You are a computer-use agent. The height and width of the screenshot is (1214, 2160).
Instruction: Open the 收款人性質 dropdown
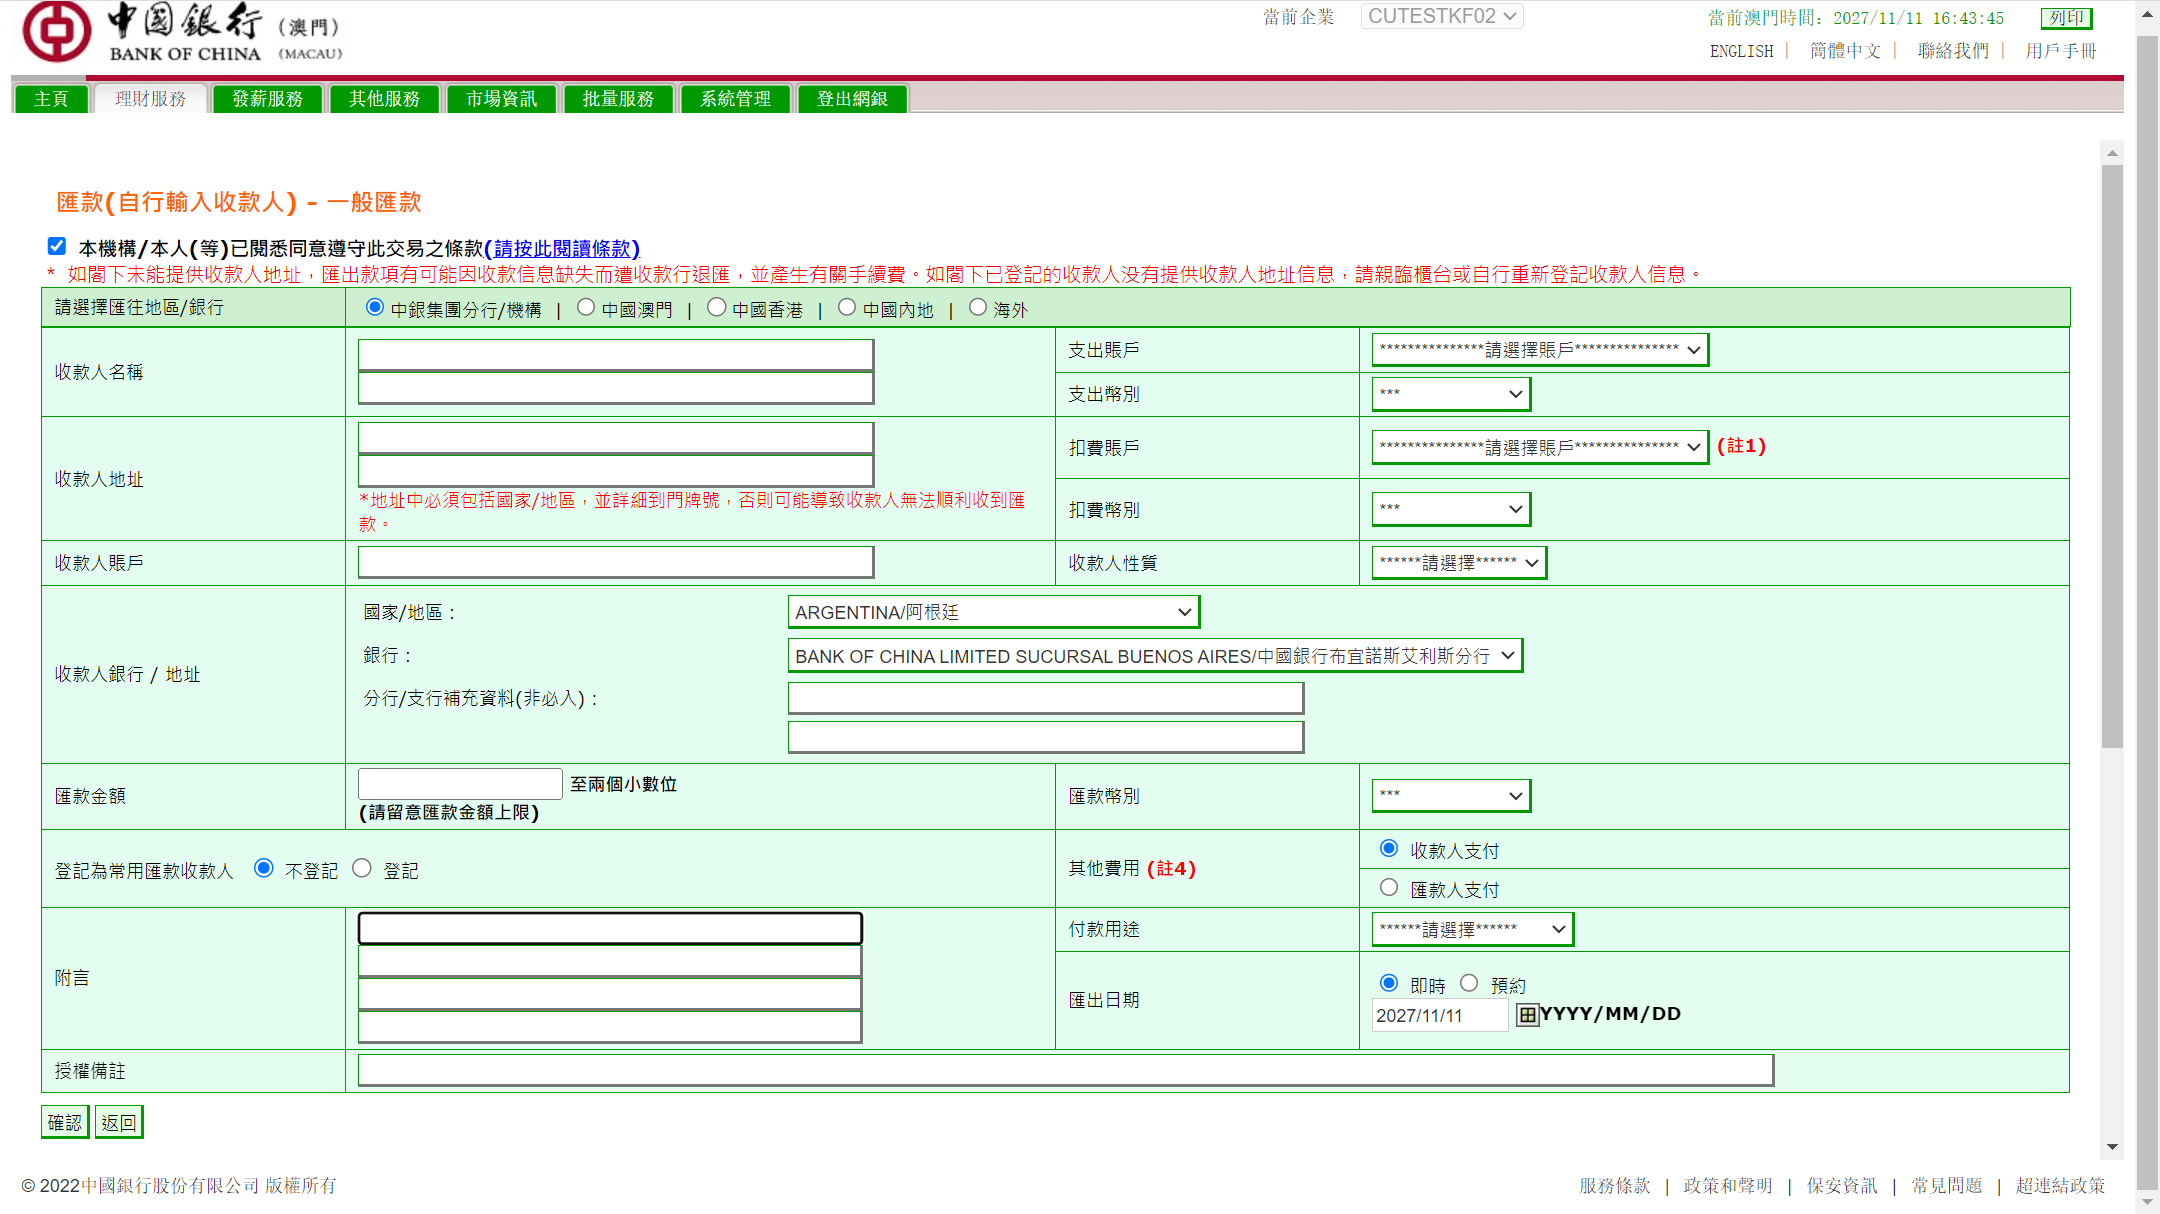pos(1459,563)
